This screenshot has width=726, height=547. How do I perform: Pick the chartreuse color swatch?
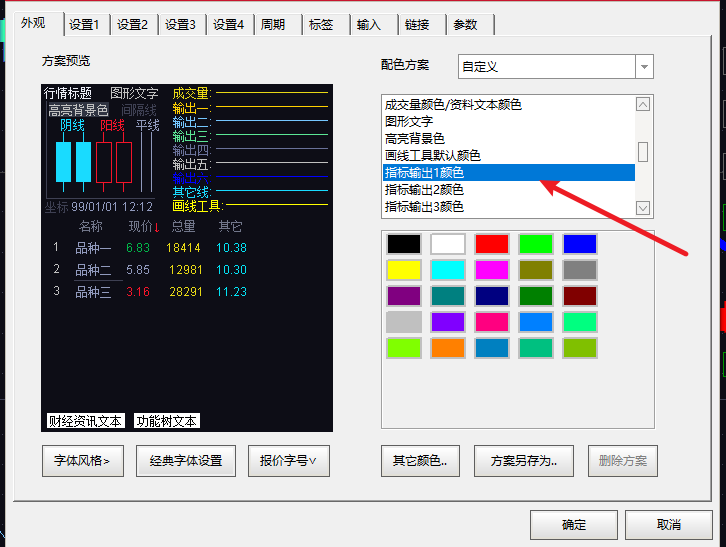pos(404,348)
